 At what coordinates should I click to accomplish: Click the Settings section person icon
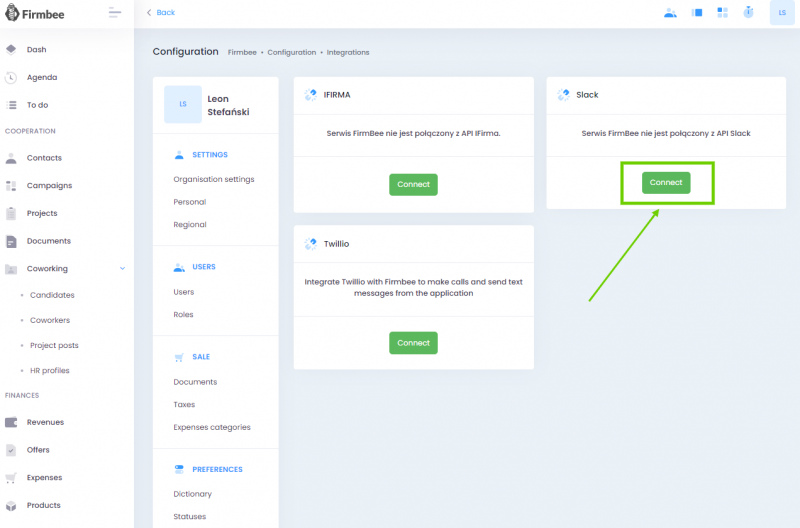tap(179, 155)
